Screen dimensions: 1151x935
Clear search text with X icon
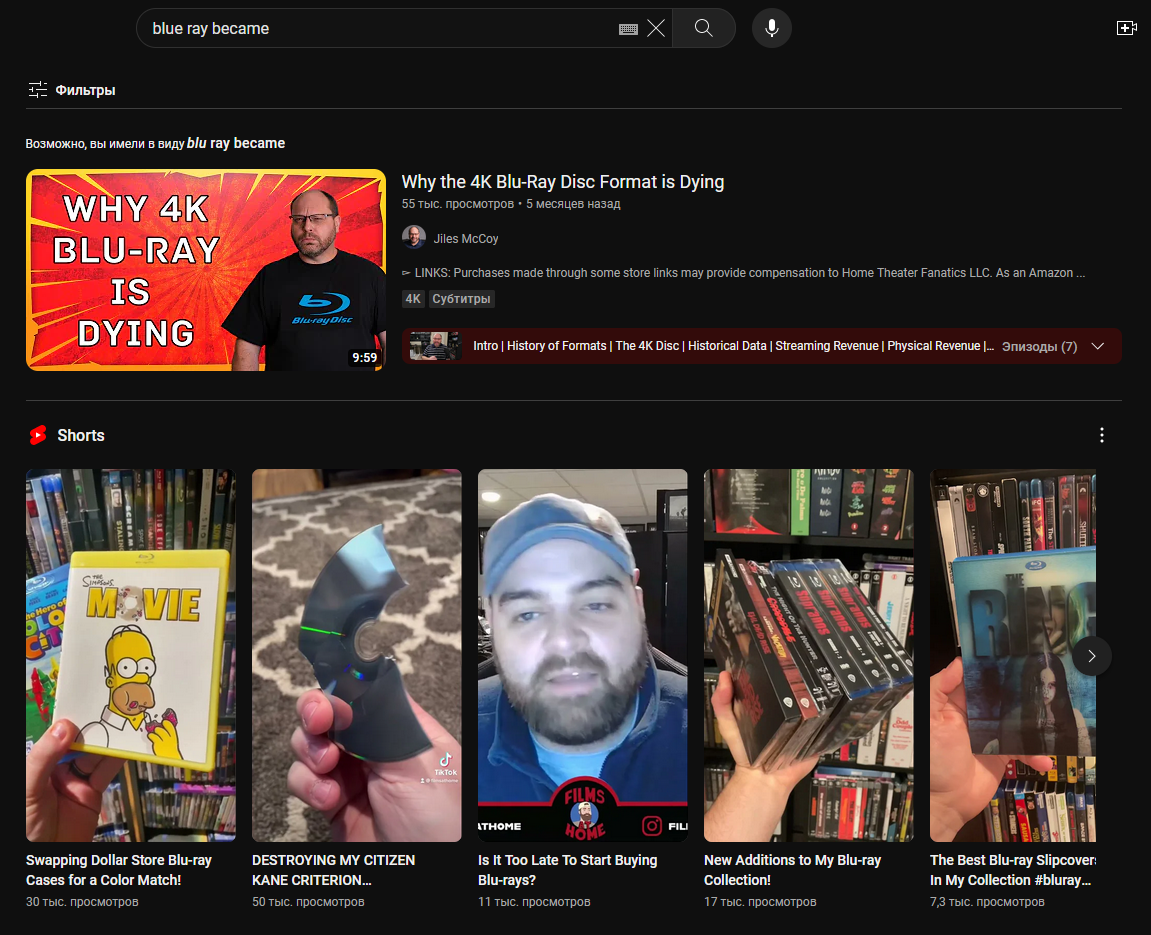tap(656, 29)
